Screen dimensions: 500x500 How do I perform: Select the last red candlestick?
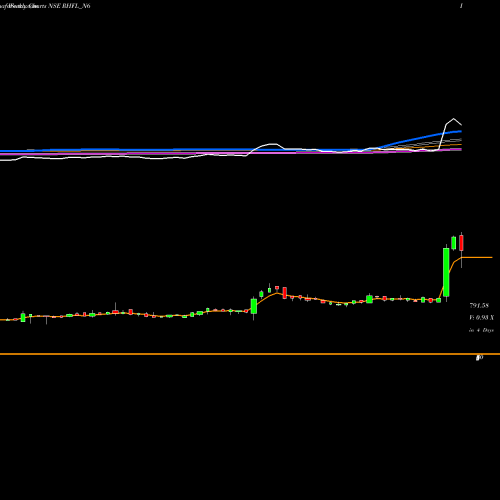coord(461,243)
